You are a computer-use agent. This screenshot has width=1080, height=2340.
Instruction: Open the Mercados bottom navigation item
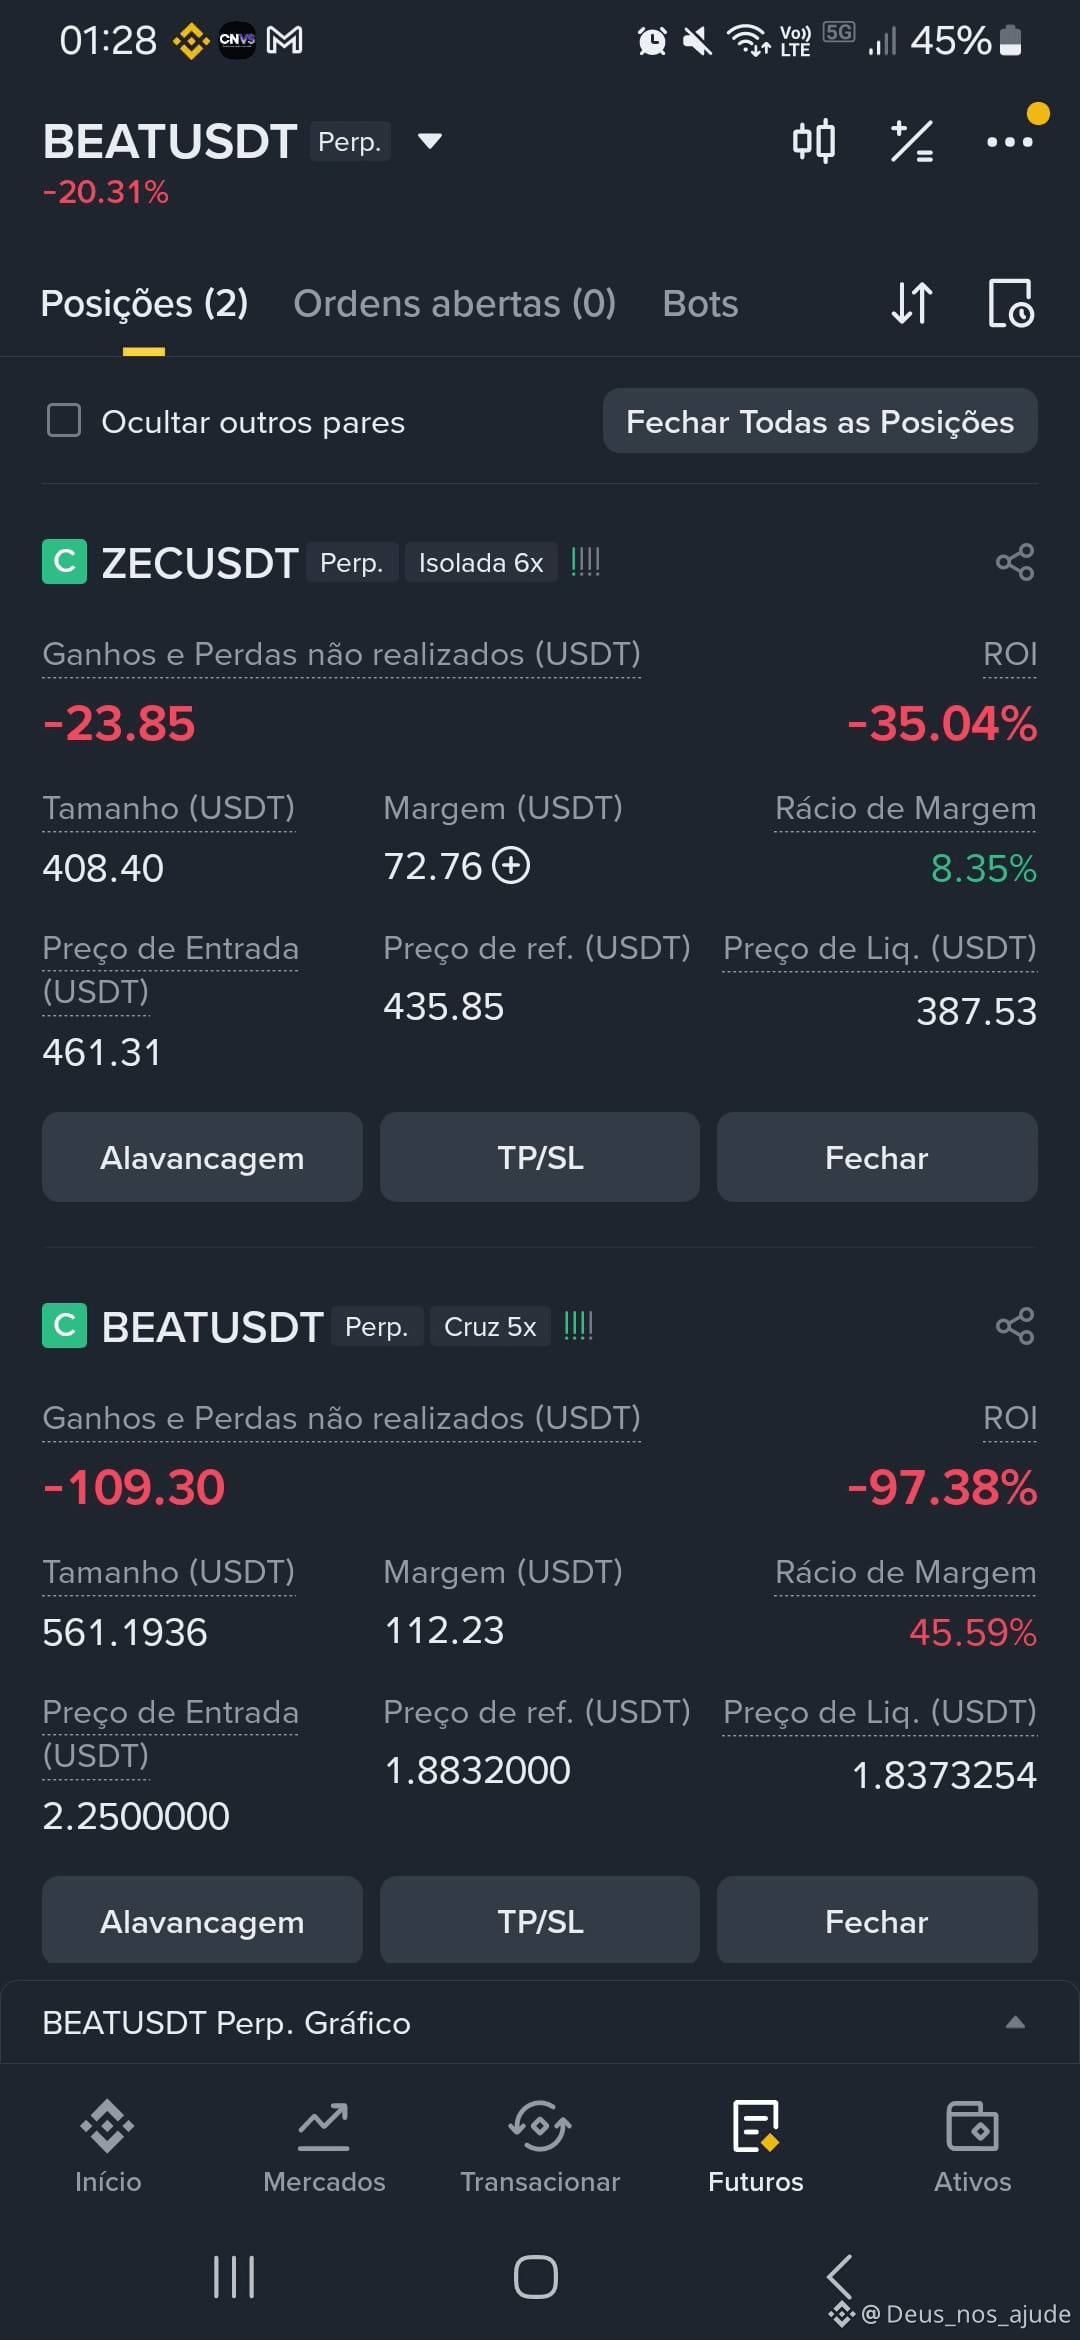click(324, 2146)
